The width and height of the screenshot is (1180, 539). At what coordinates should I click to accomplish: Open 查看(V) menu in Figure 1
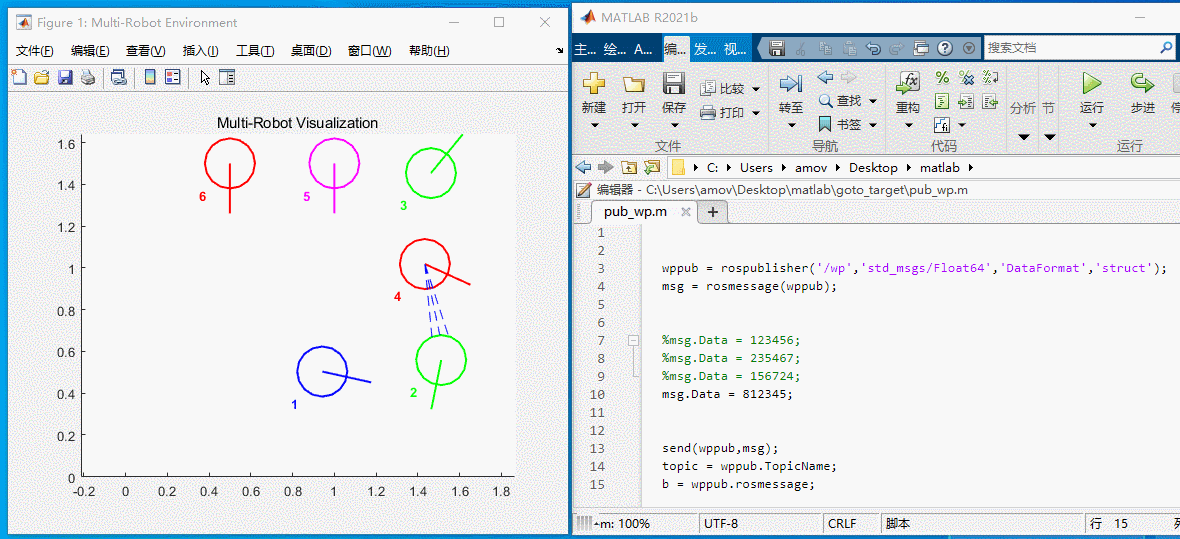tap(145, 50)
